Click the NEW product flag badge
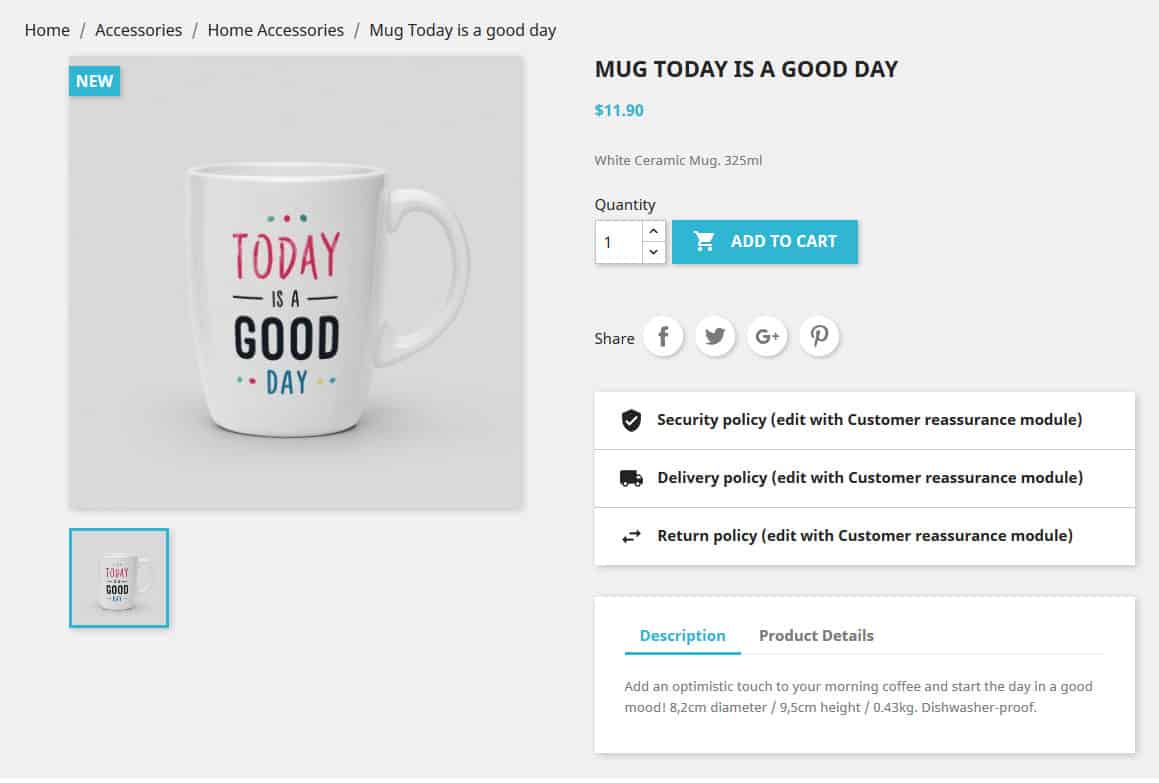Image resolution: width=1159 pixels, height=783 pixels. (x=95, y=81)
